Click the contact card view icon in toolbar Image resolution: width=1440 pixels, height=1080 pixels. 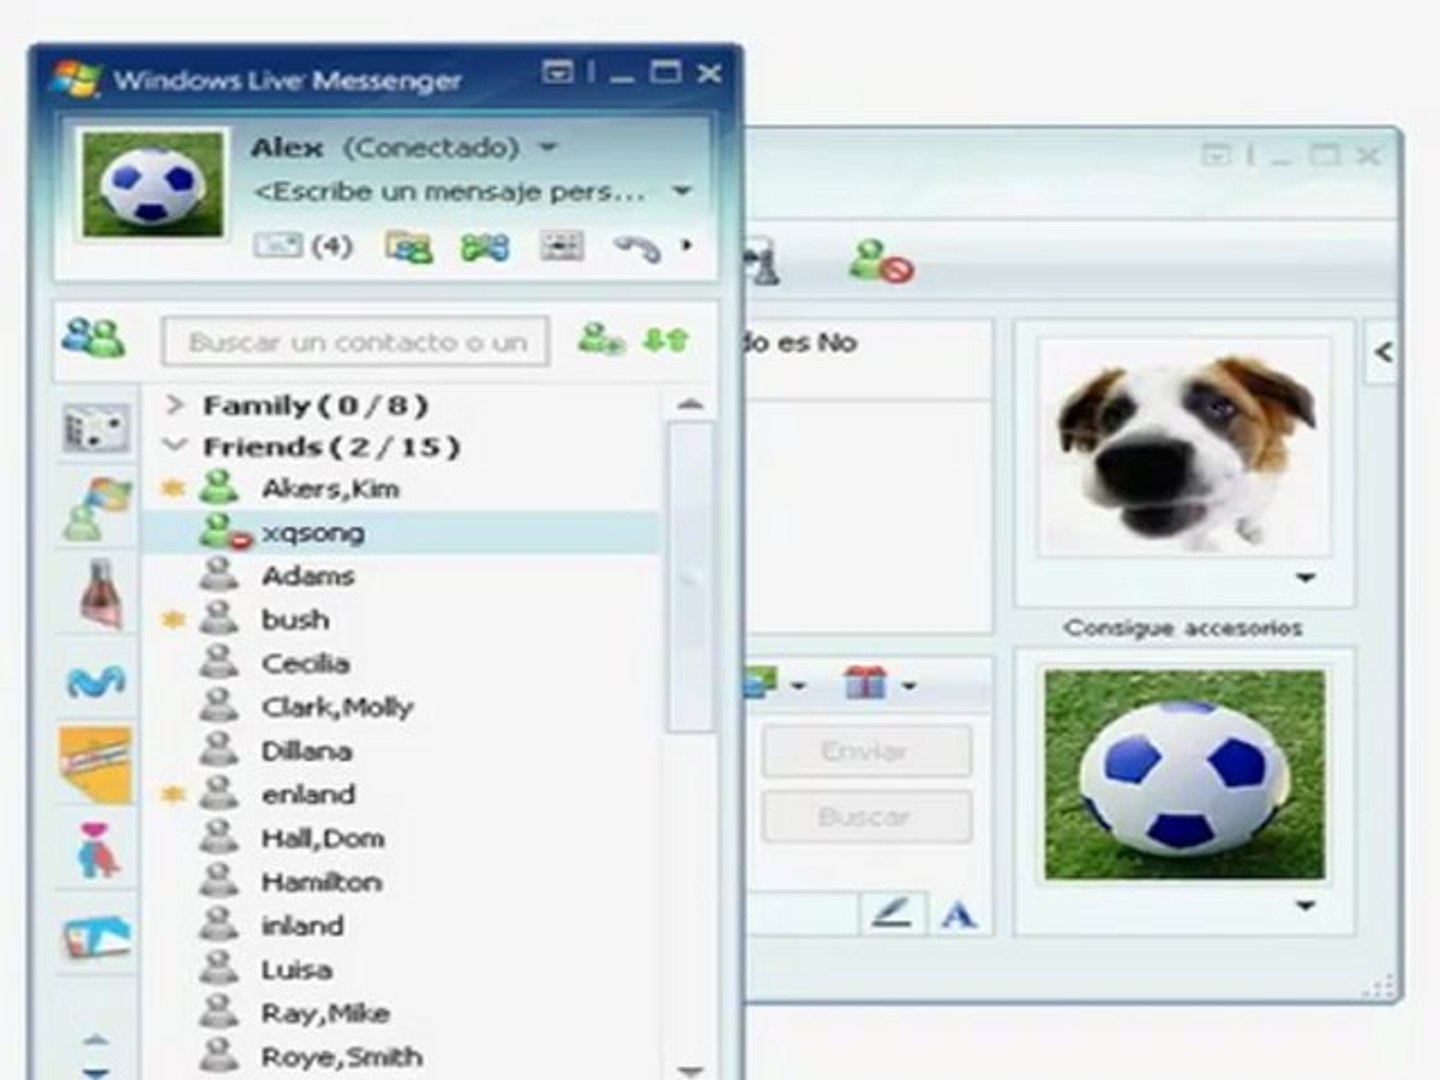tap(561, 245)
